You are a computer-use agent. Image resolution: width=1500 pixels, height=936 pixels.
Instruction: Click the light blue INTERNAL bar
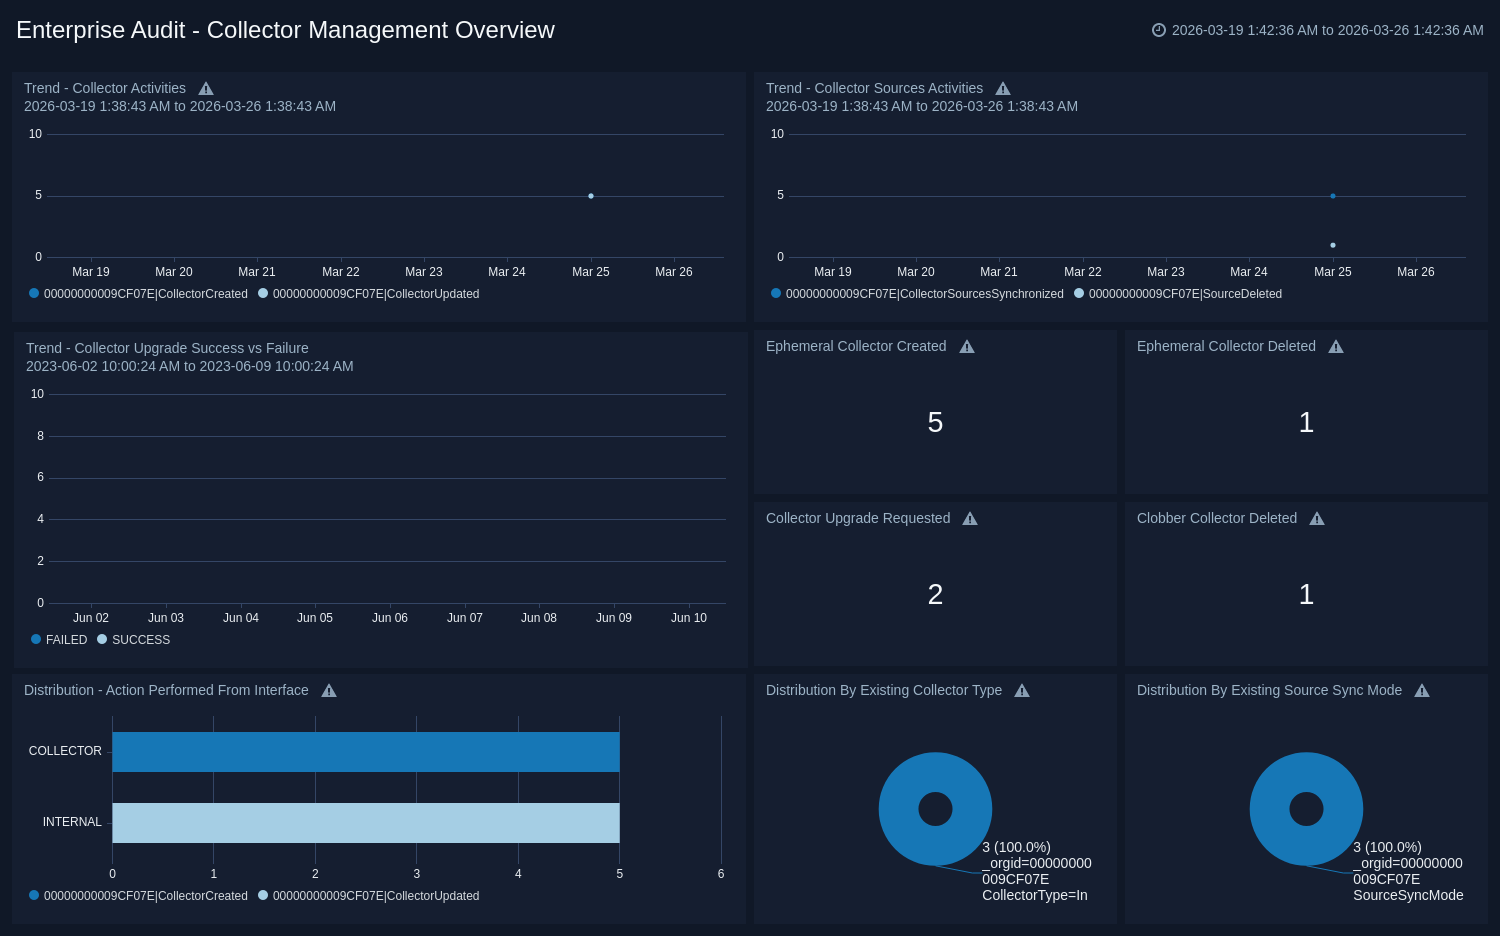(x=365, y=823)
